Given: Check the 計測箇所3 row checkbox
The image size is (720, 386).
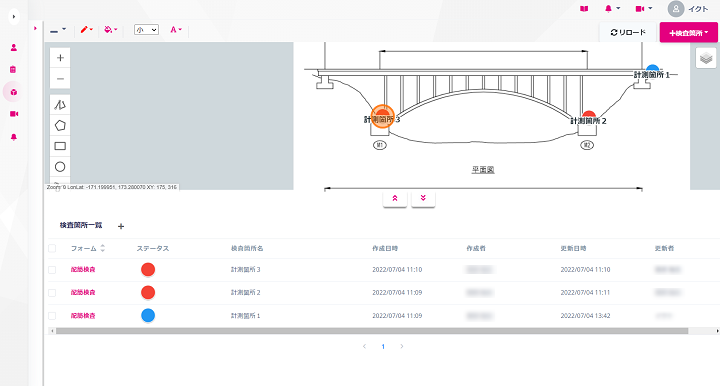Looking at the screenshot, I should coord(52,270).
